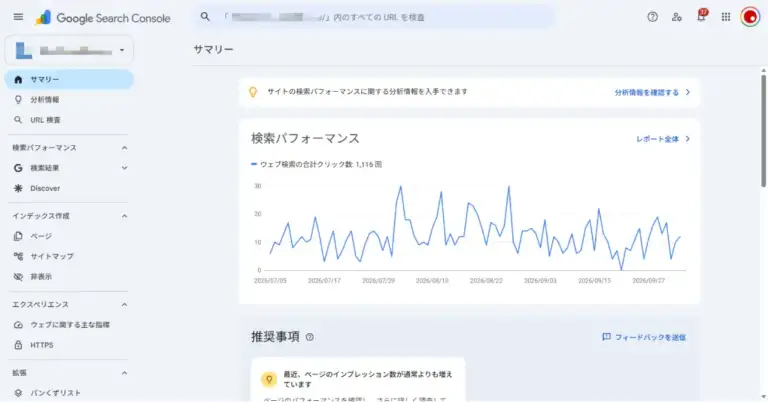Open URL 検査 in the sidebar

[69, 120]
